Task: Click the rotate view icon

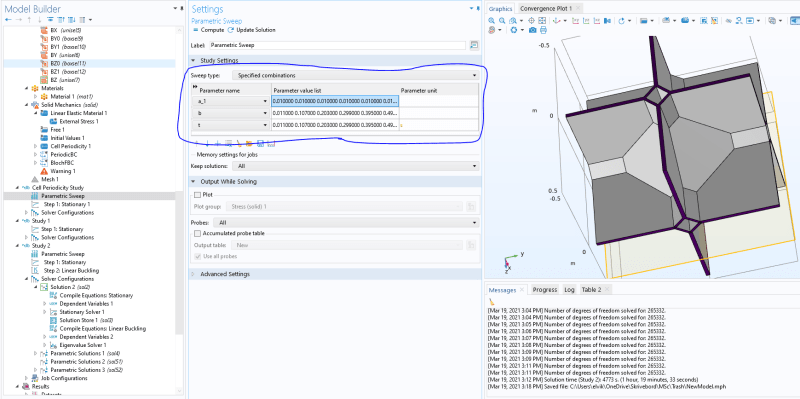Action: coord(621,20)
